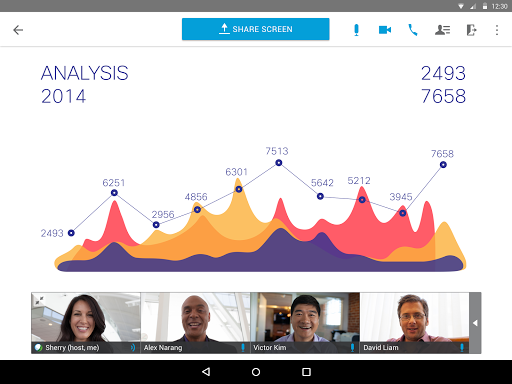Screen dimensions: 512x384
Task: Click the 7513 data point marker
Action: click(x=279, y=163)
